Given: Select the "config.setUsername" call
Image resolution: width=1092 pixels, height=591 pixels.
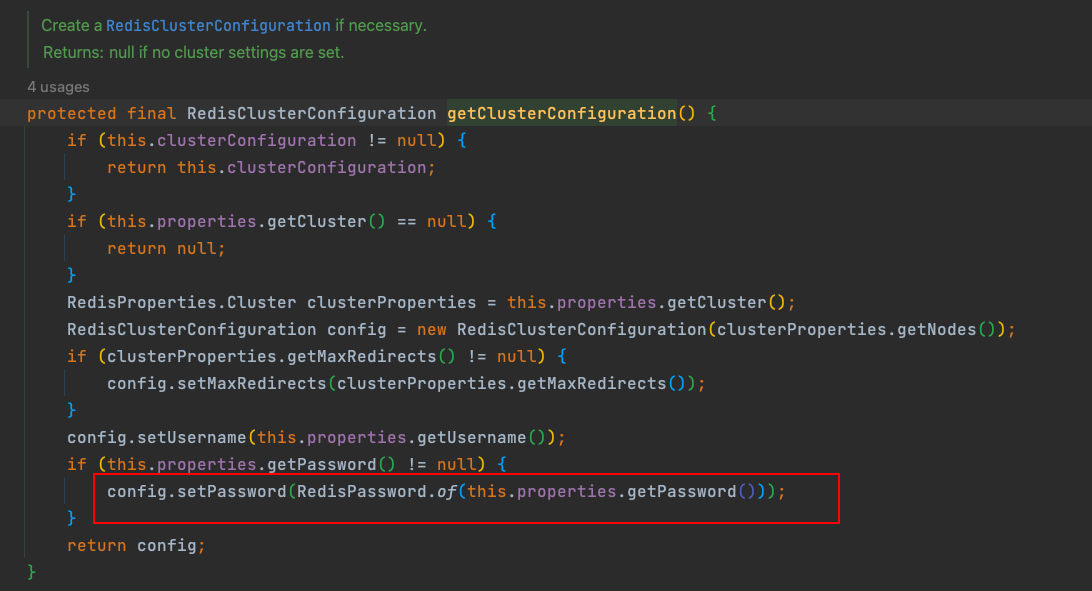Looking at the screenshot, I should (x=157, y=438).
